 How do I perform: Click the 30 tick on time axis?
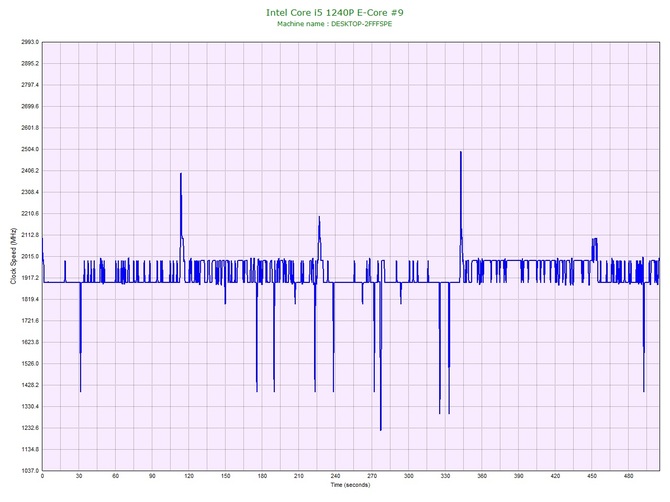79,476
